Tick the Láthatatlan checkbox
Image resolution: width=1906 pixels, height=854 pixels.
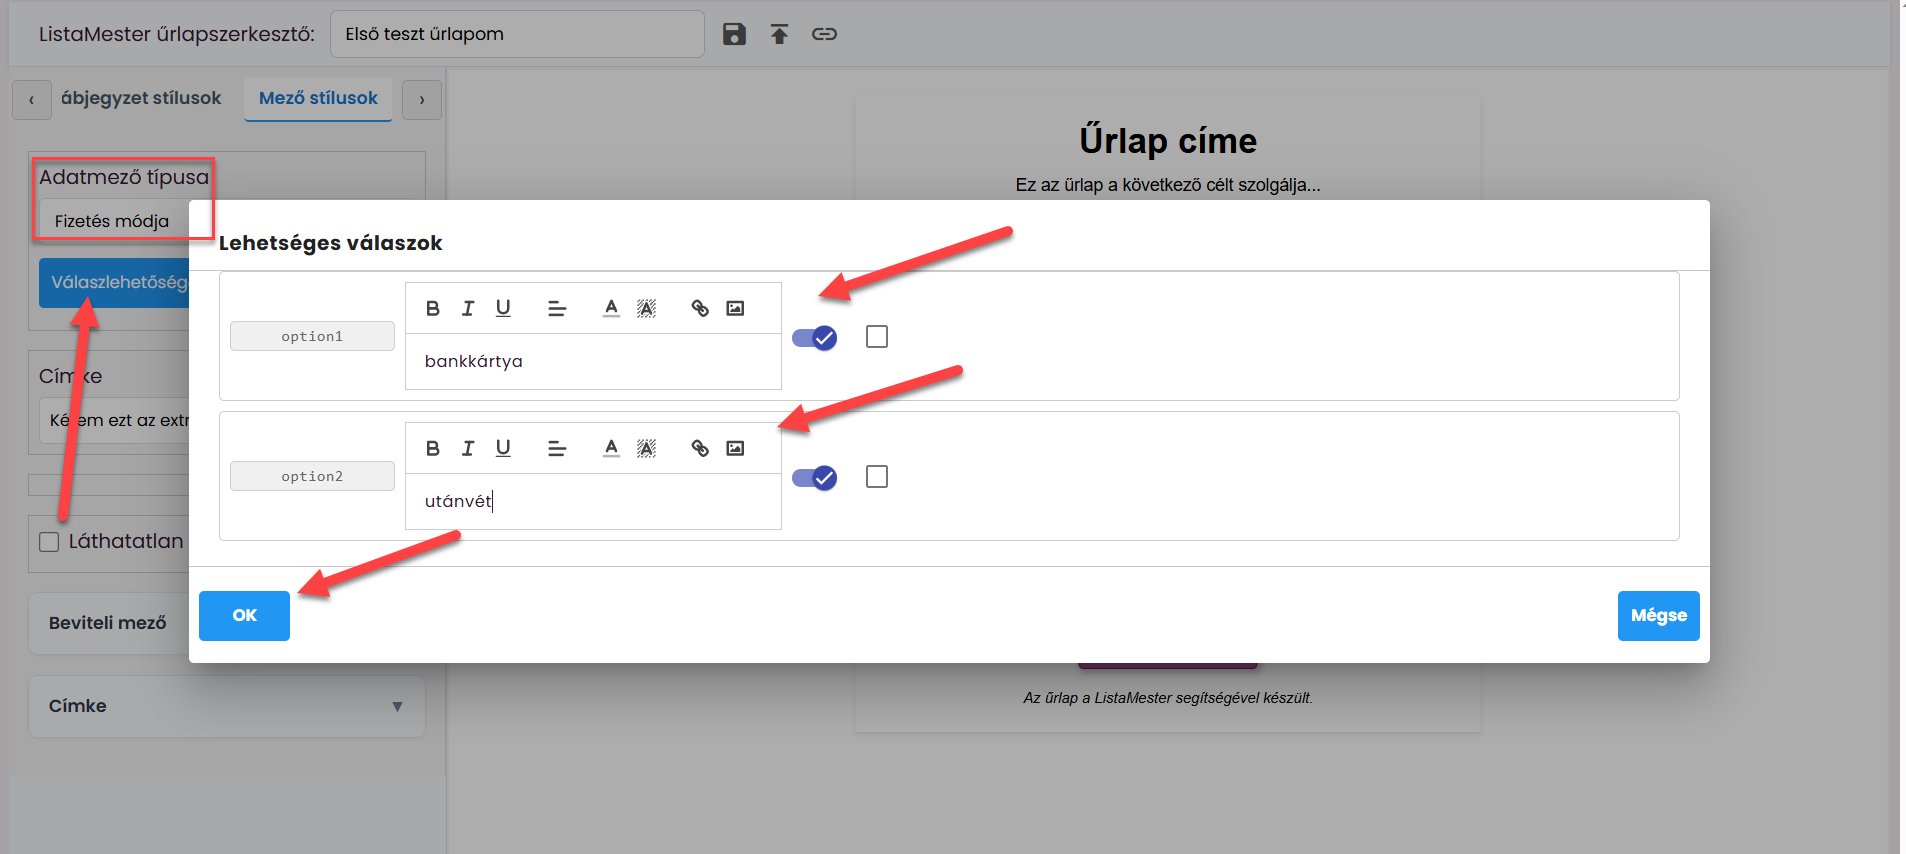[x=49, y=542]
